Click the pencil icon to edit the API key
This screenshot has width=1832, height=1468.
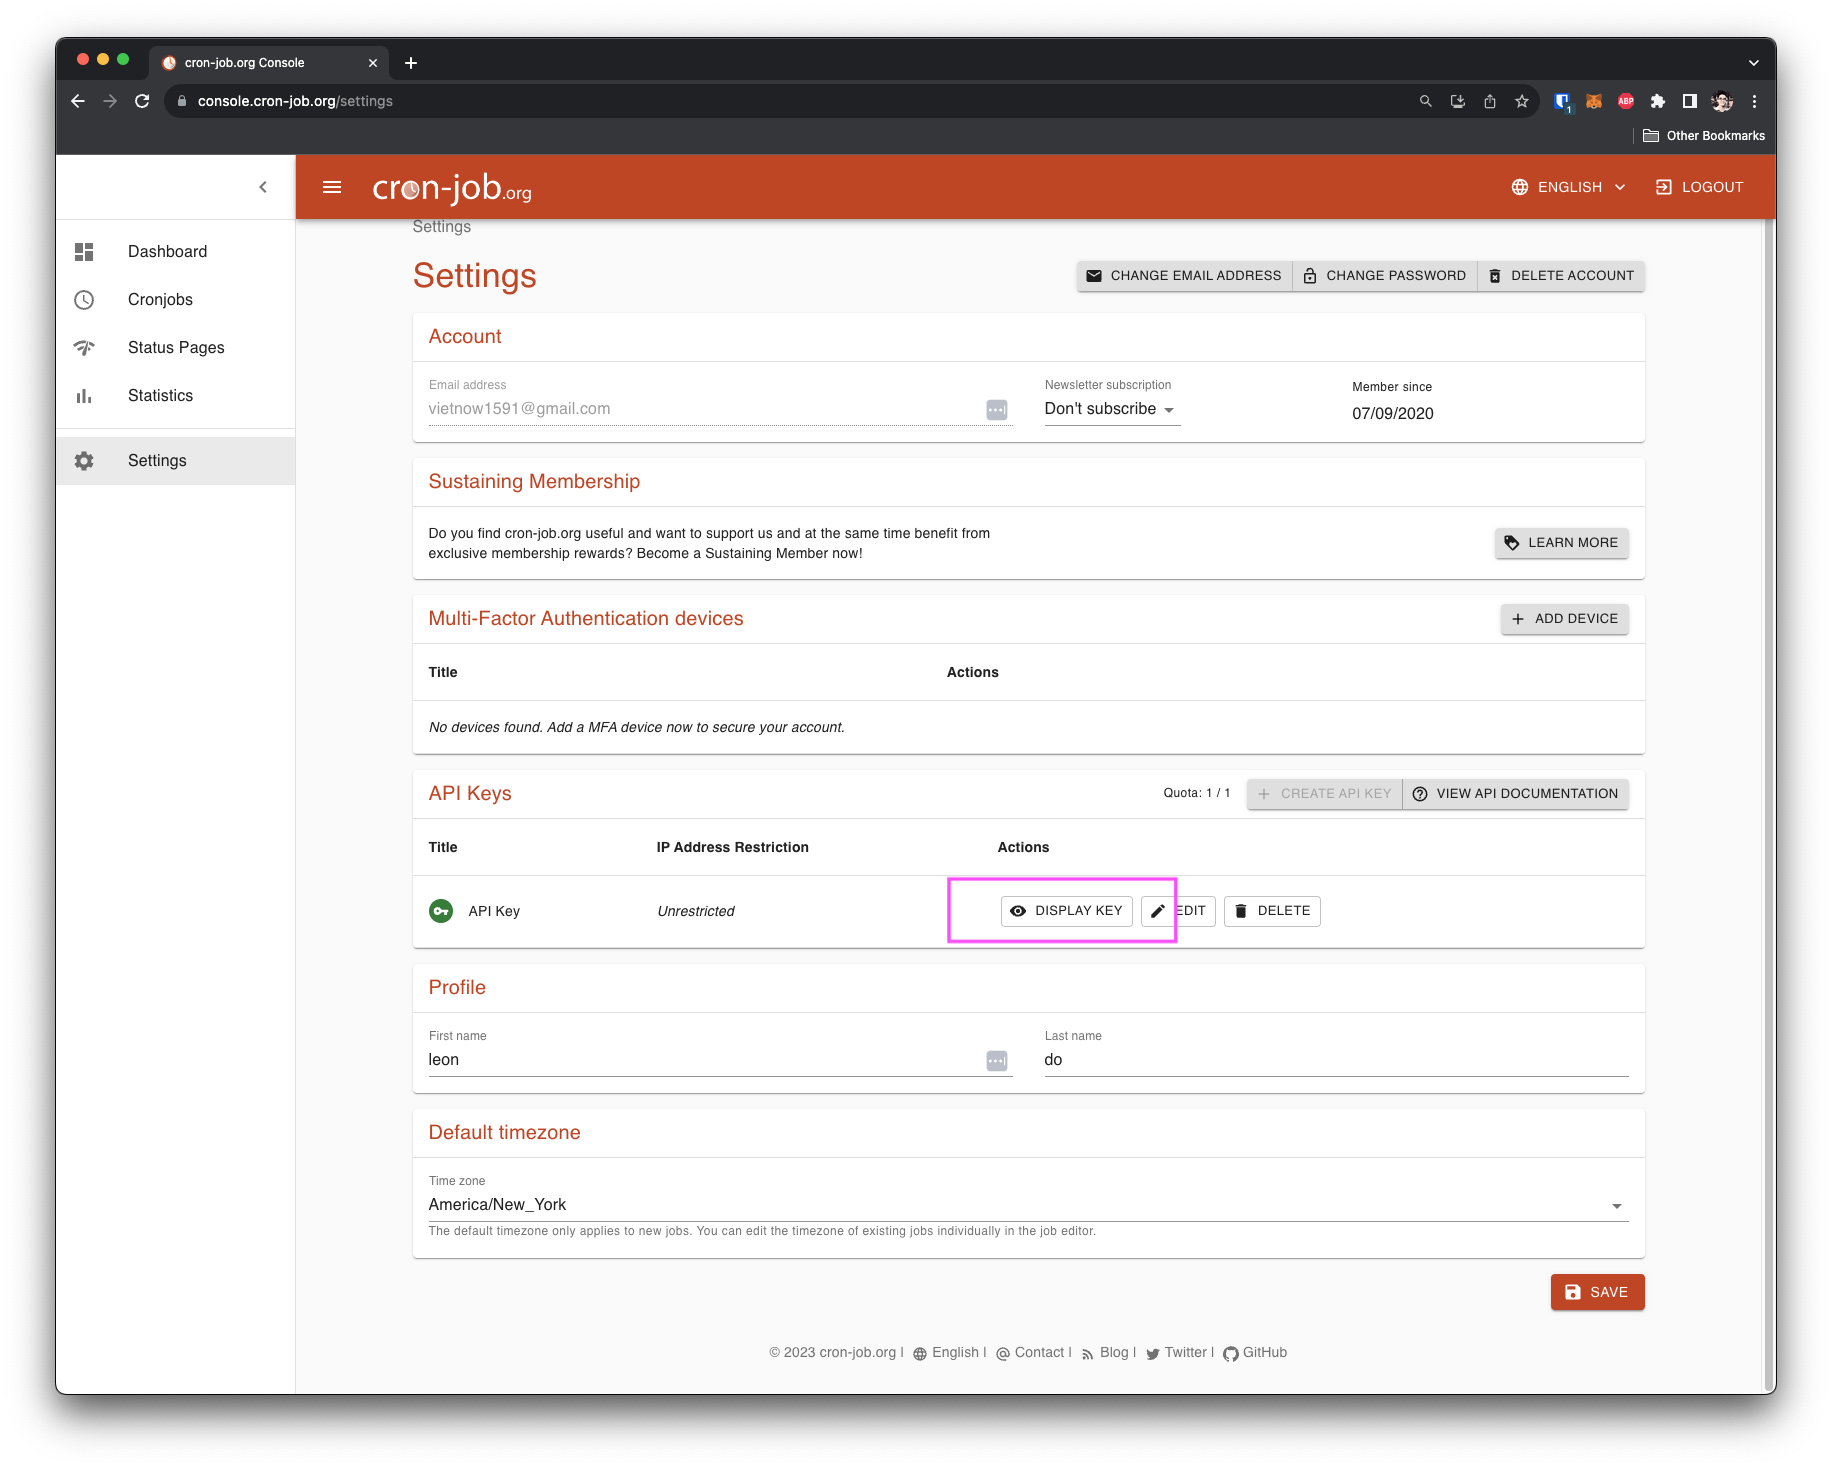pyautogui.click(x=1157, y=911)
